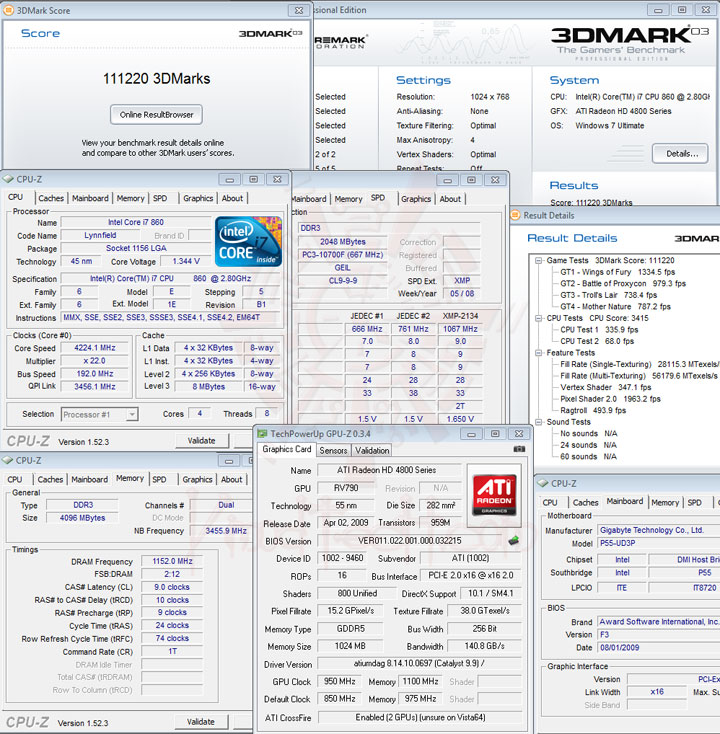Click the ATI CrossFire status field
This screenshot has height=734, width=720.
pyautogui.click(x=420, y=718)
